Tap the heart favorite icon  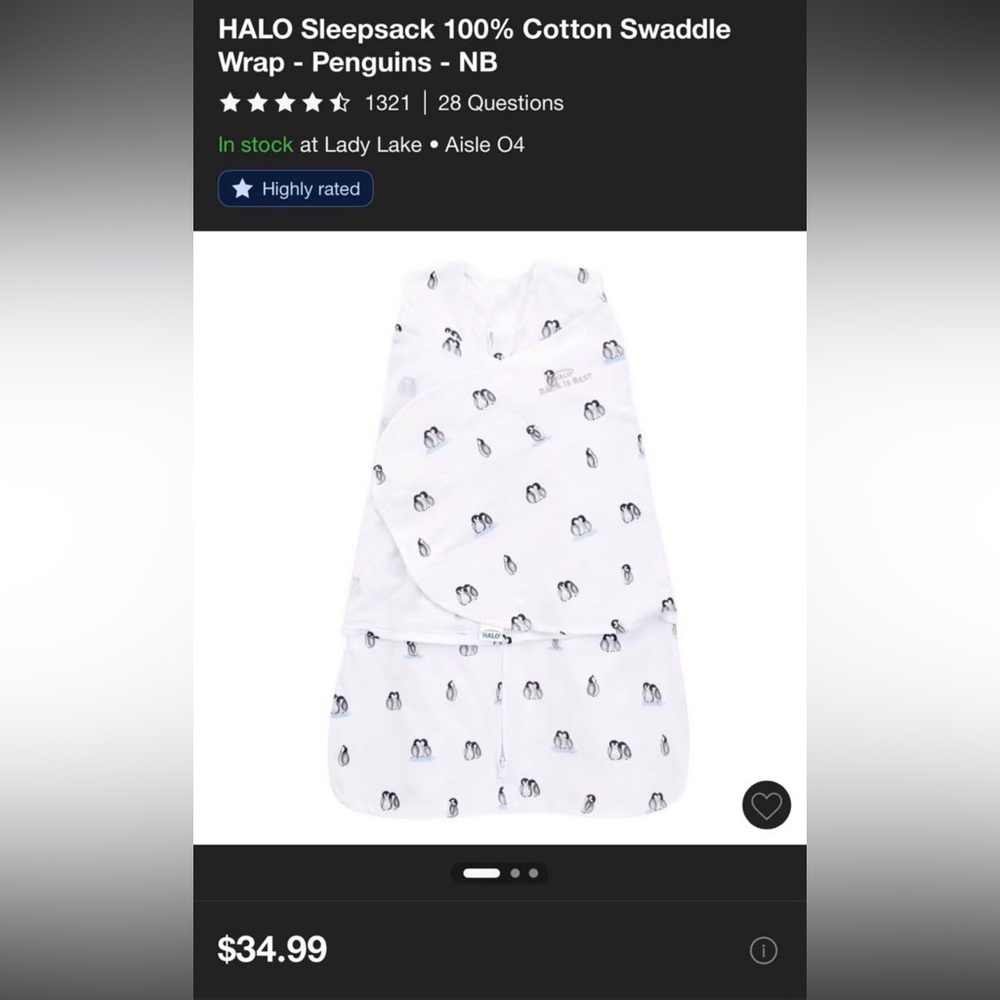766,804
